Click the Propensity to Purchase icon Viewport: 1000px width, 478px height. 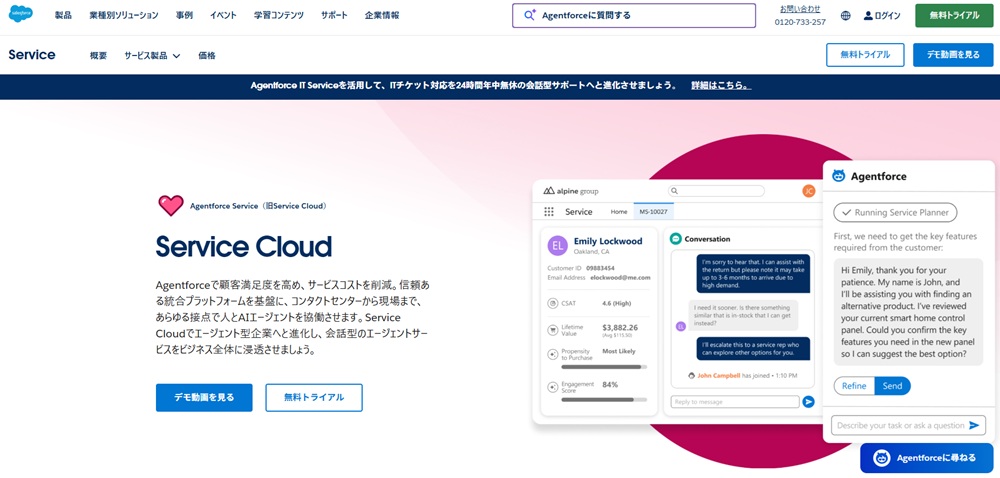point(552,354)
